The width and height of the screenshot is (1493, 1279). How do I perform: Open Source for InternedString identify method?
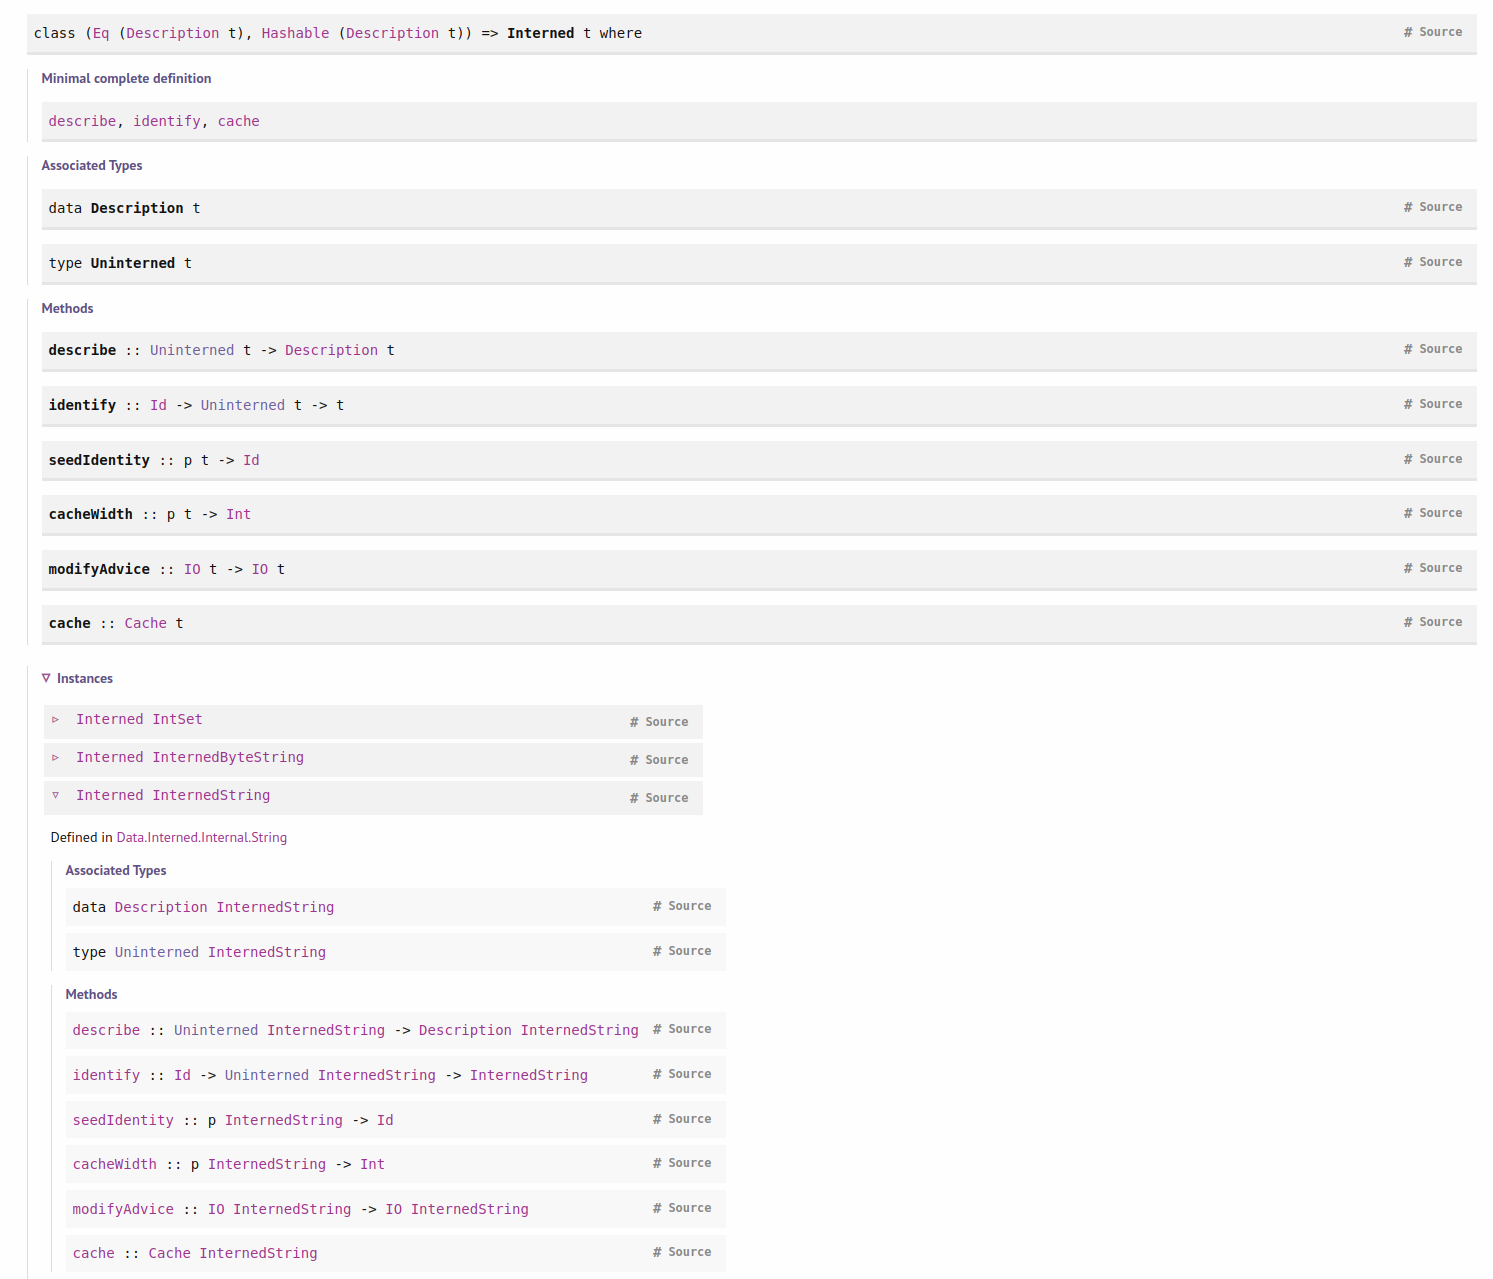pos(689,1074)
